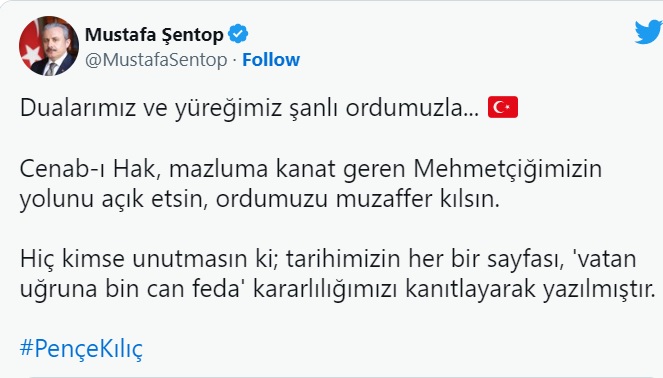This screenshot has width=663, height=378.
Task: Click the word "Mehmetçiğimizin"
Action: tap(508, 169)
